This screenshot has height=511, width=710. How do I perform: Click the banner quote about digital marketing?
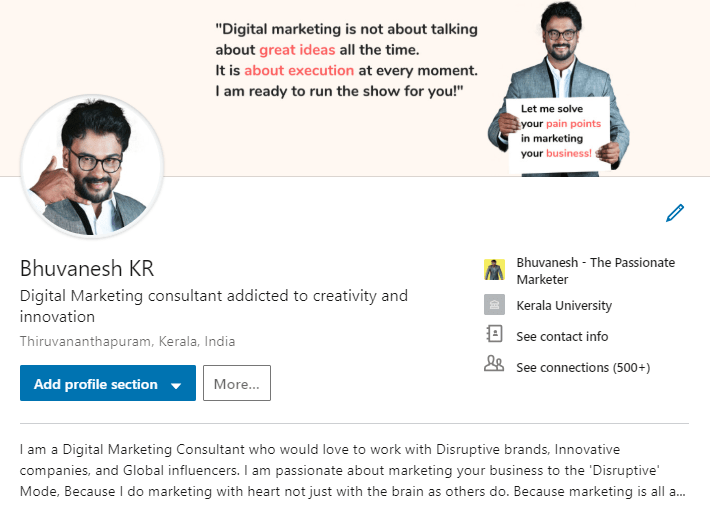point(346,60)
